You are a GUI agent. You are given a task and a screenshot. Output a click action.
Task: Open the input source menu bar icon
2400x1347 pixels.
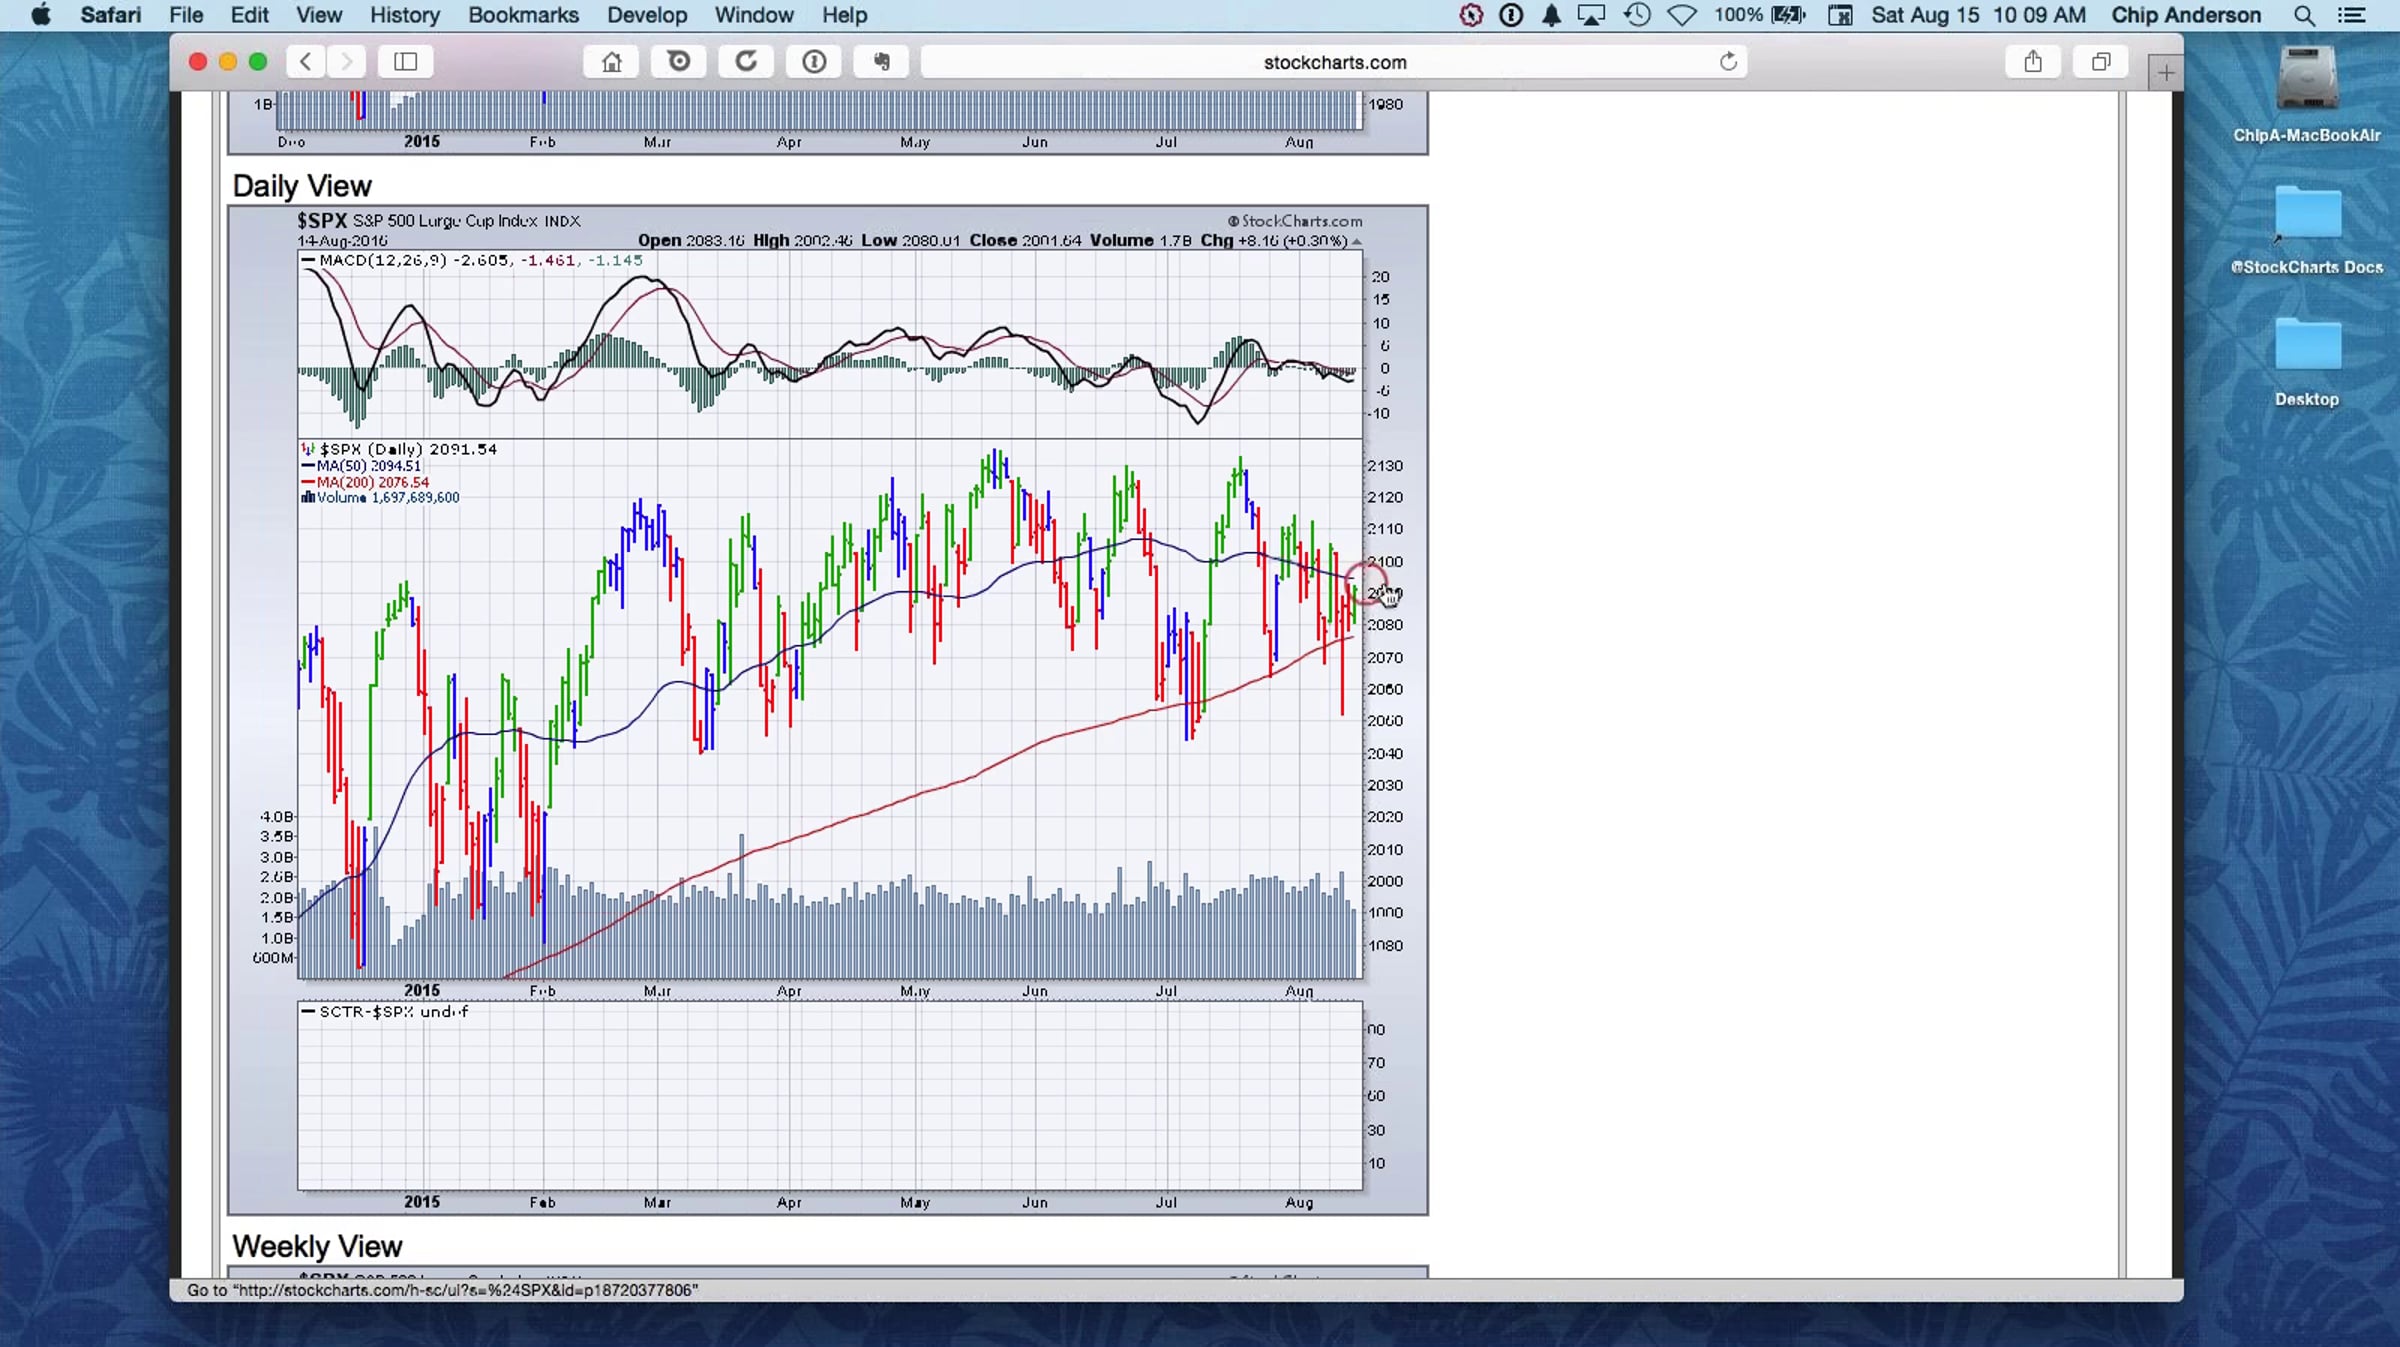pos(1840,15)
